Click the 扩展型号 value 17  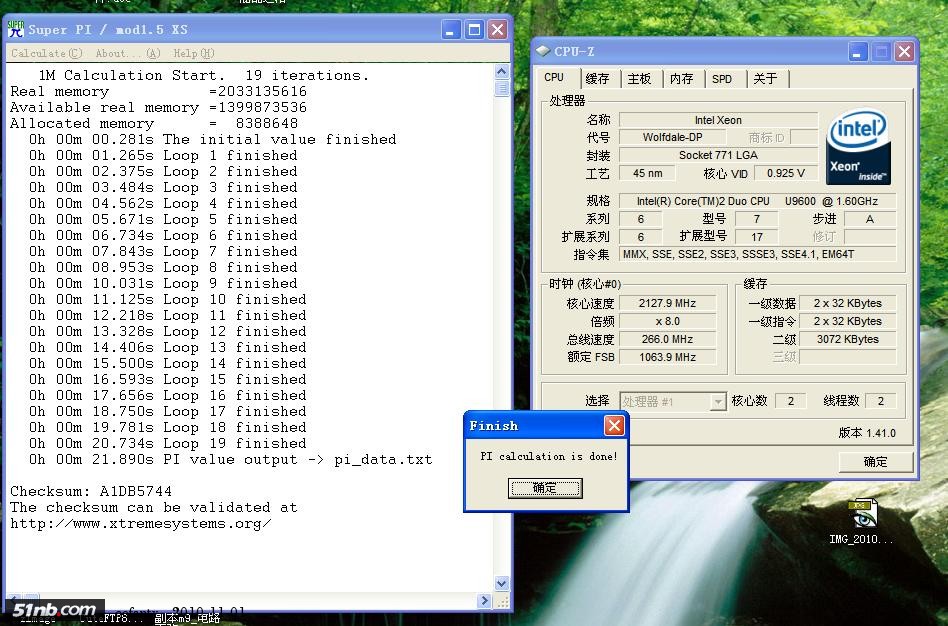(757, 236)
